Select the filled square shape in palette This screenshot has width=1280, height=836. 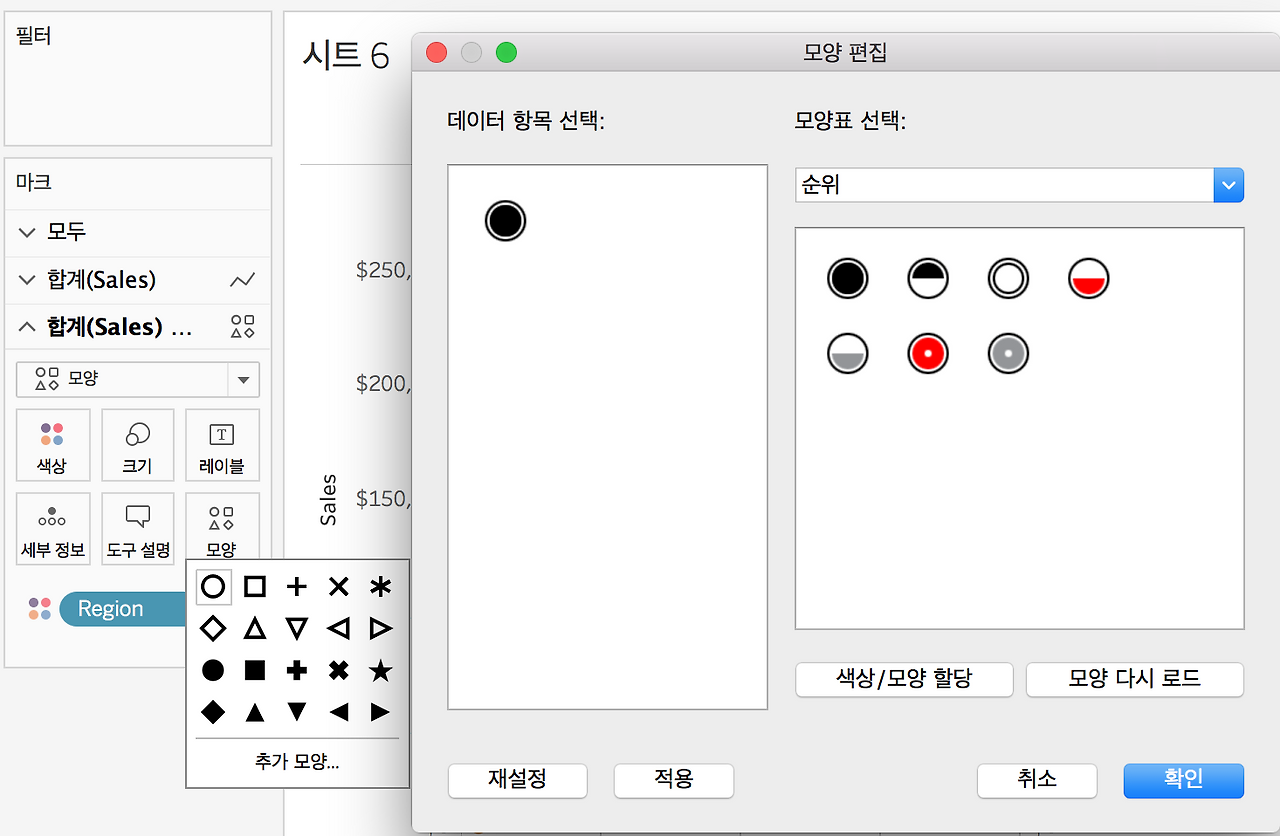pyautogui.click(x=255, y=670)
